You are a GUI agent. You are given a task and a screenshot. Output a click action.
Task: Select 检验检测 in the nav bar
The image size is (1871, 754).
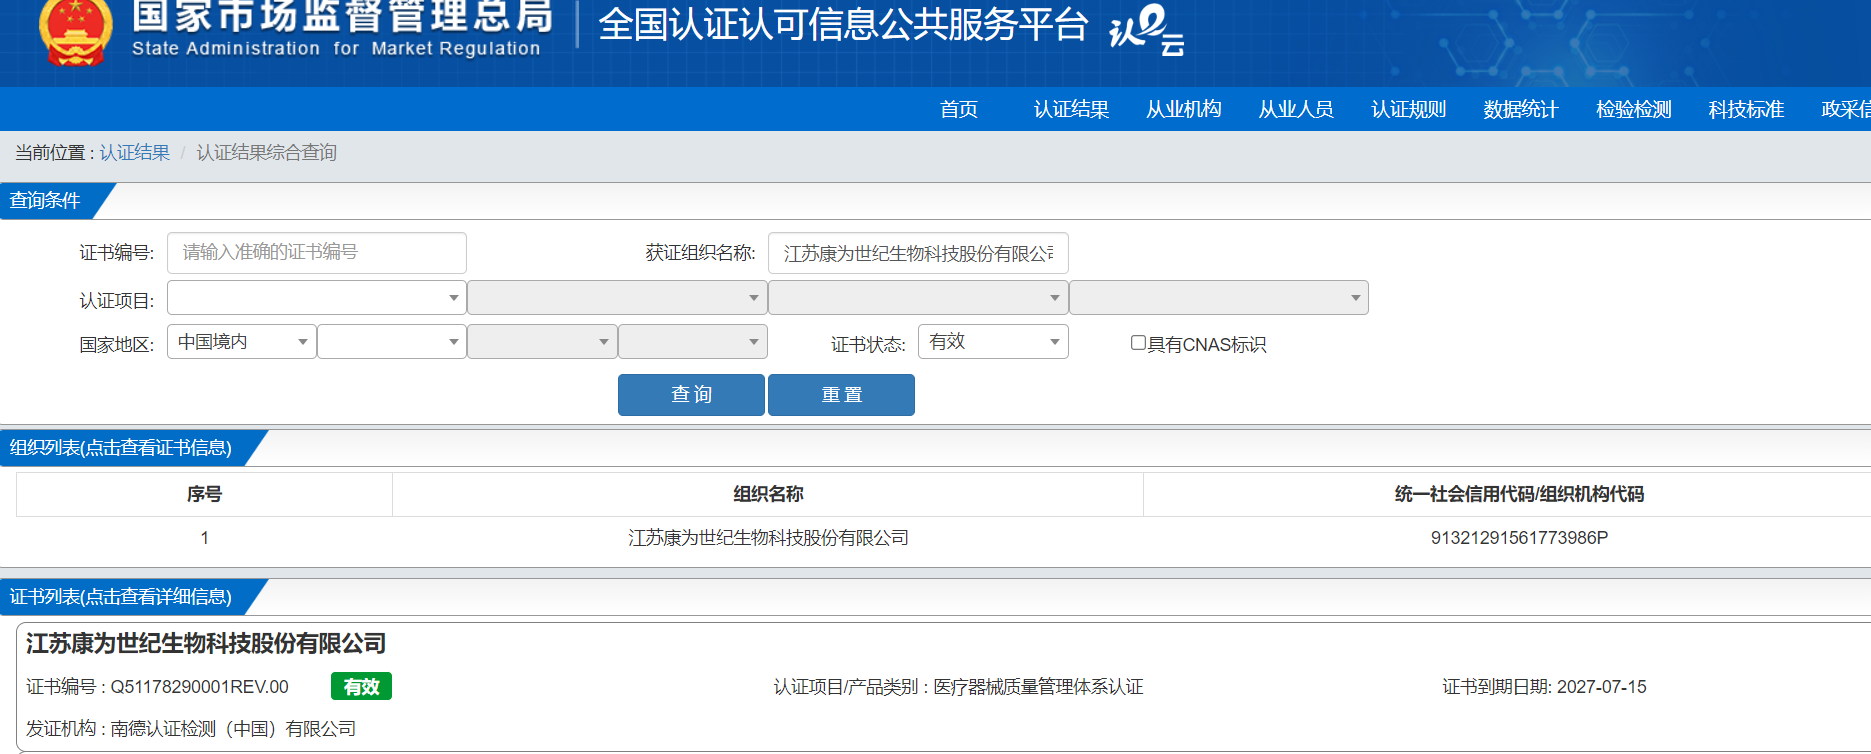click(1633, 109)
